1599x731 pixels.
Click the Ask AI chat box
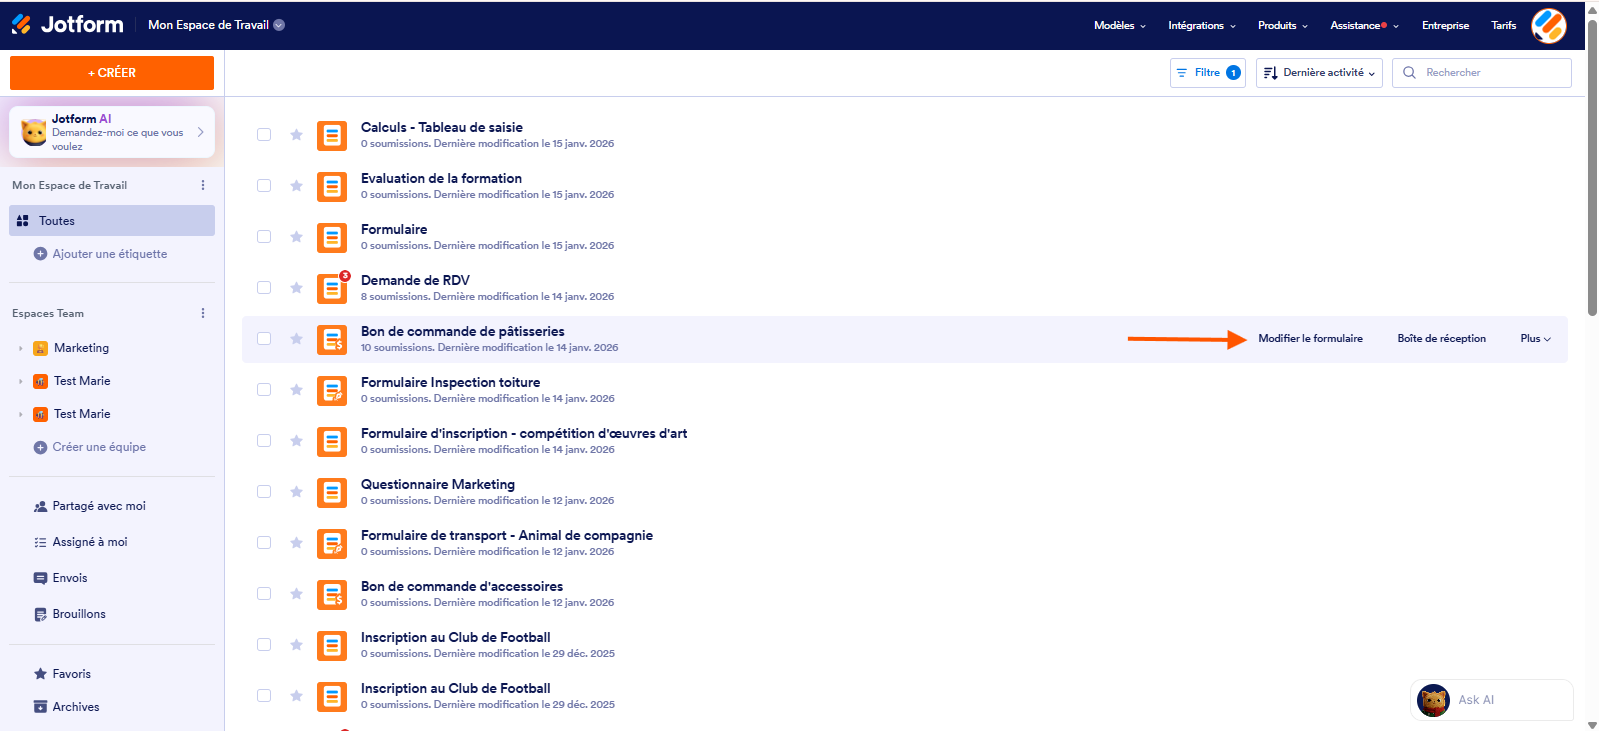tap(1491, 700)
